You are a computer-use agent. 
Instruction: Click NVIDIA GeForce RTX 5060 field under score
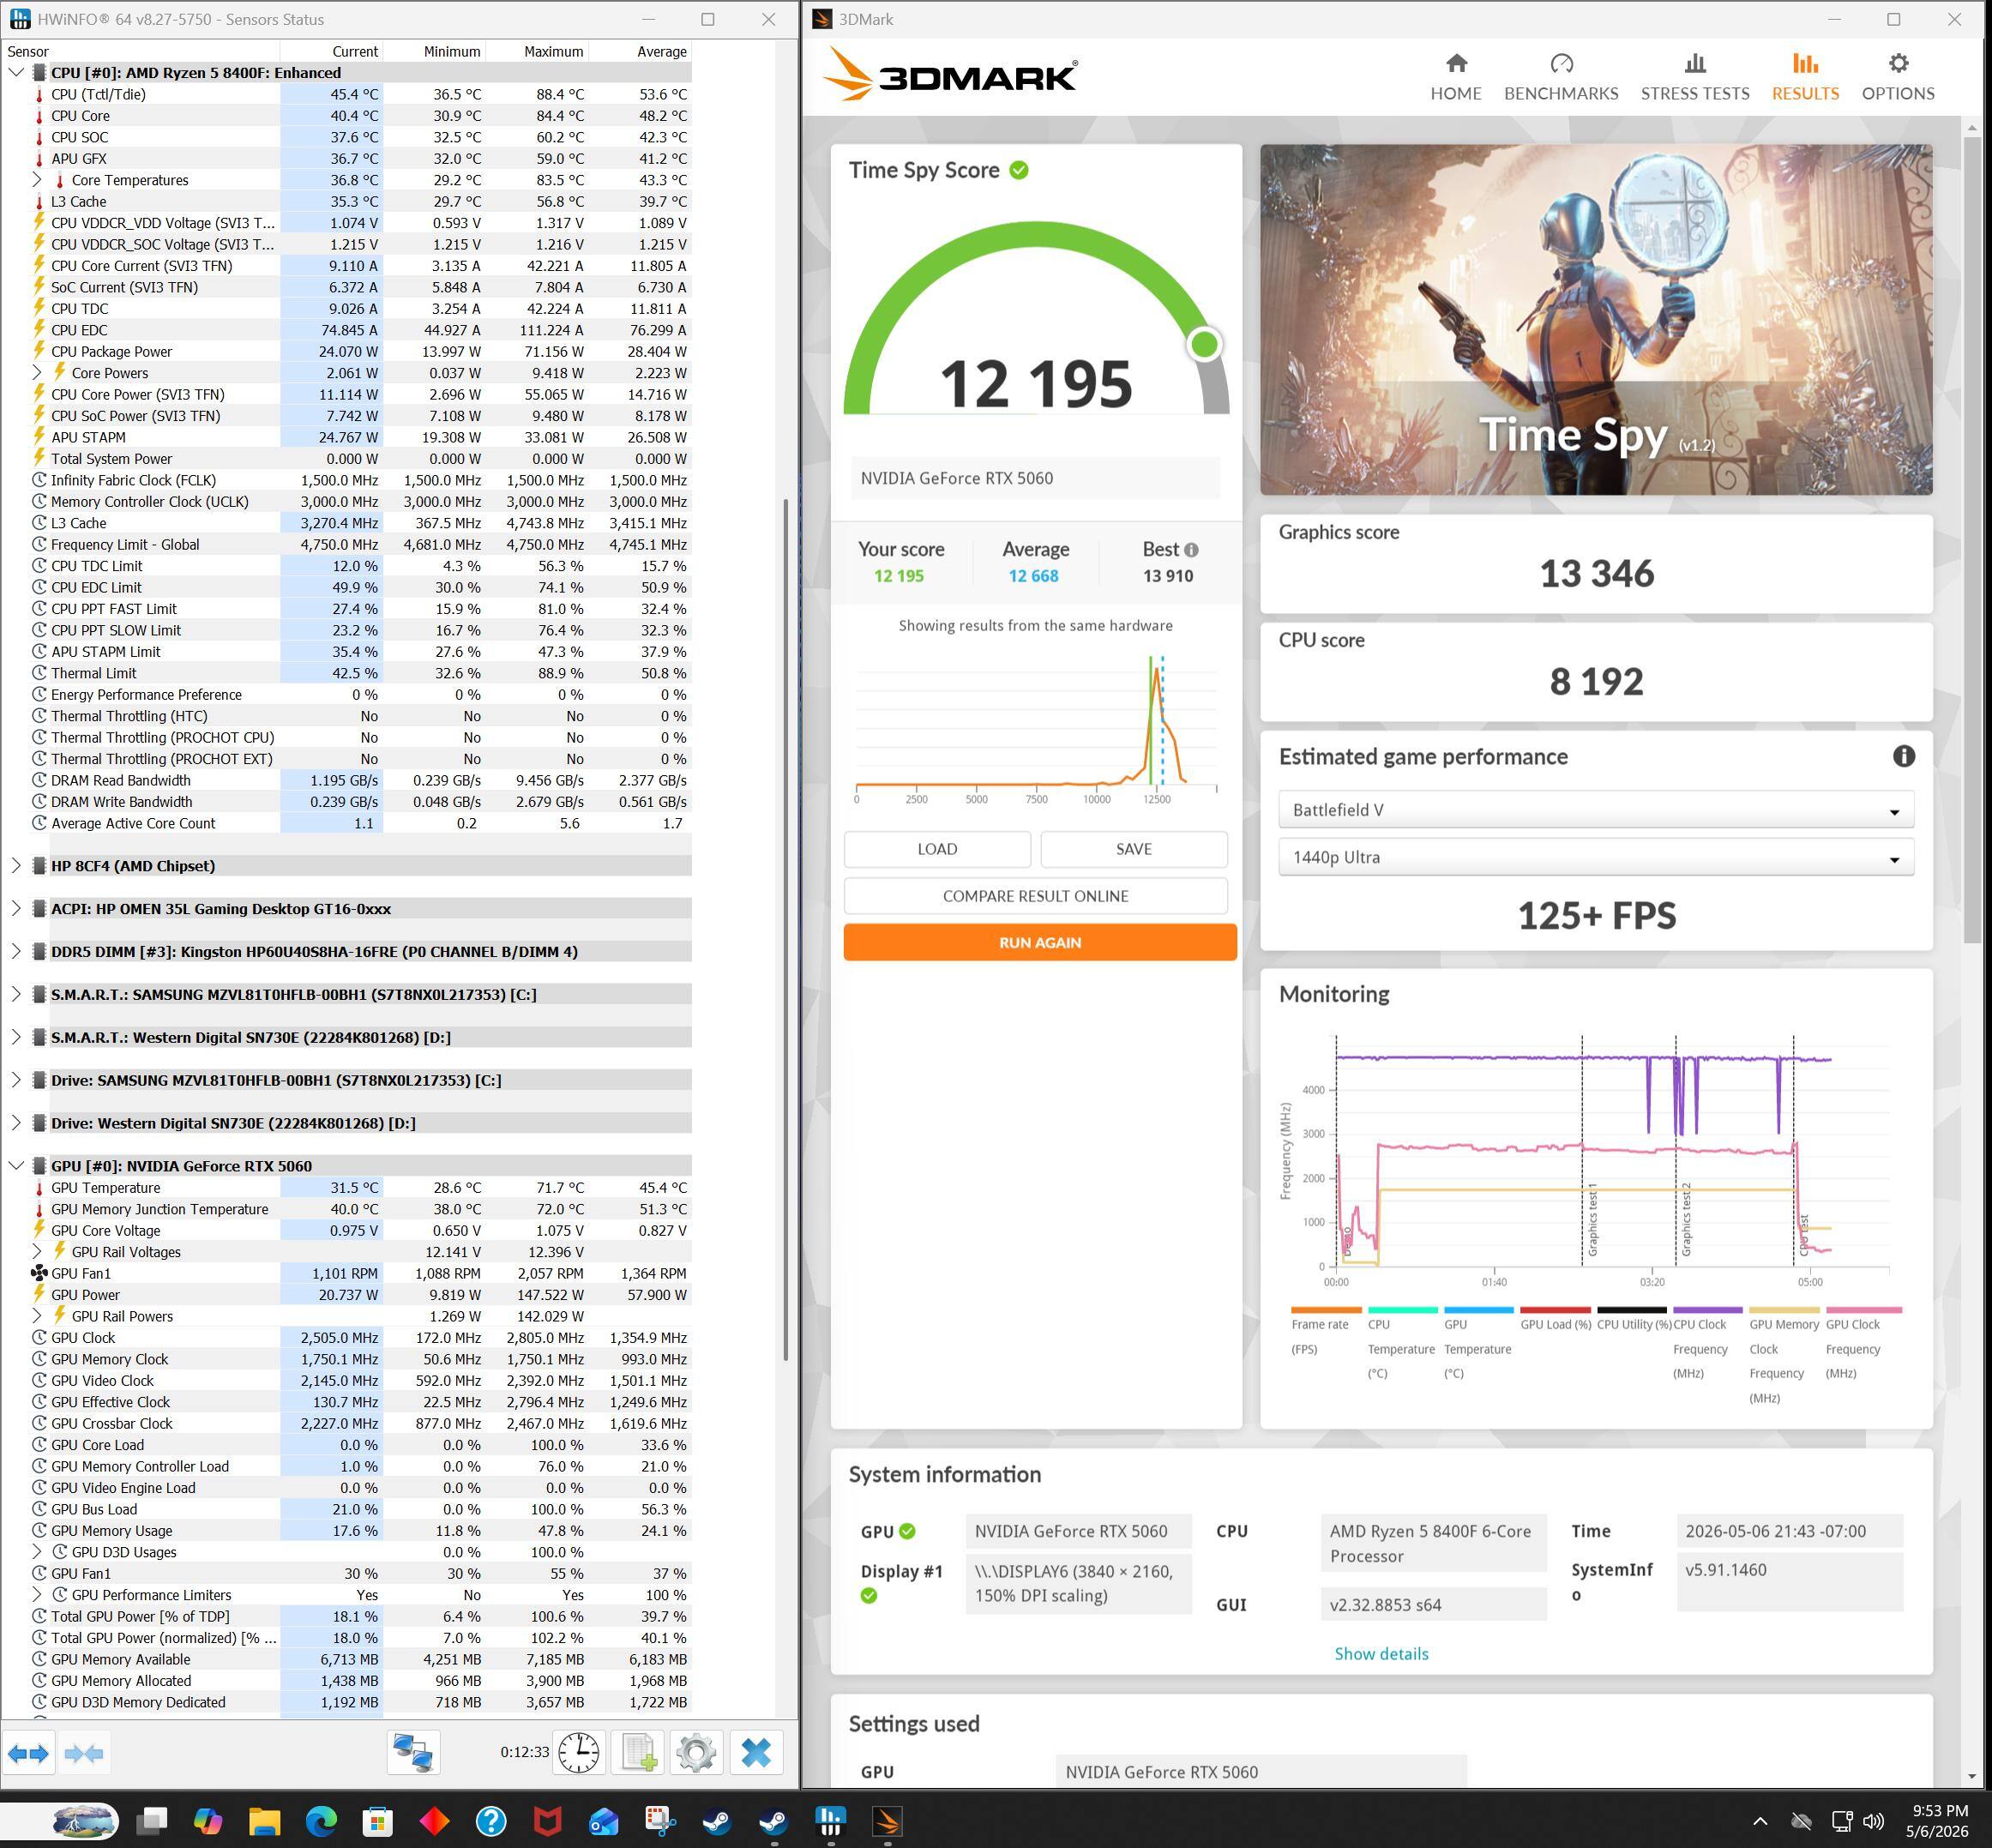tap(1035, 478)
